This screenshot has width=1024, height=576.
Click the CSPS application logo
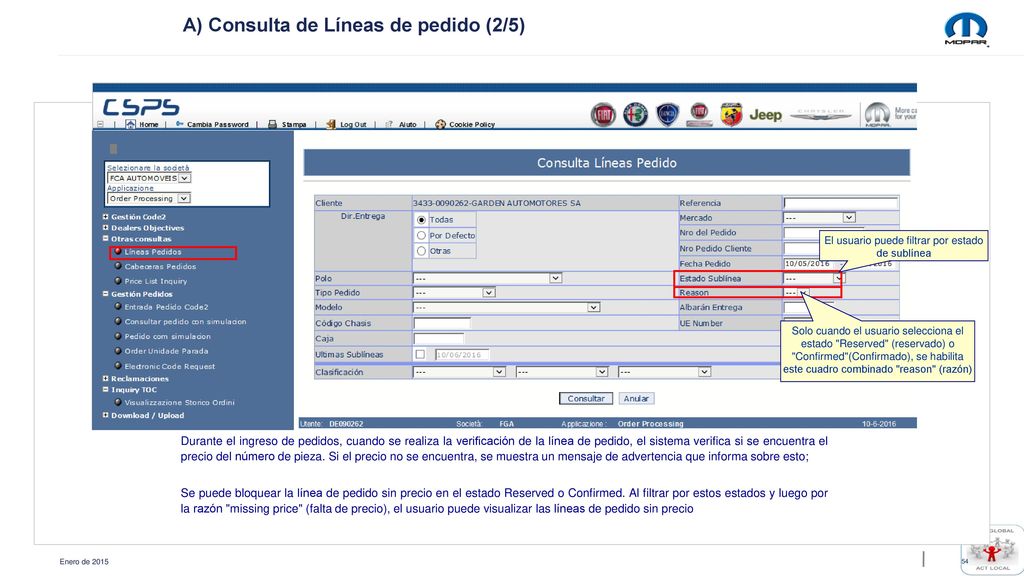click(141, 107)
